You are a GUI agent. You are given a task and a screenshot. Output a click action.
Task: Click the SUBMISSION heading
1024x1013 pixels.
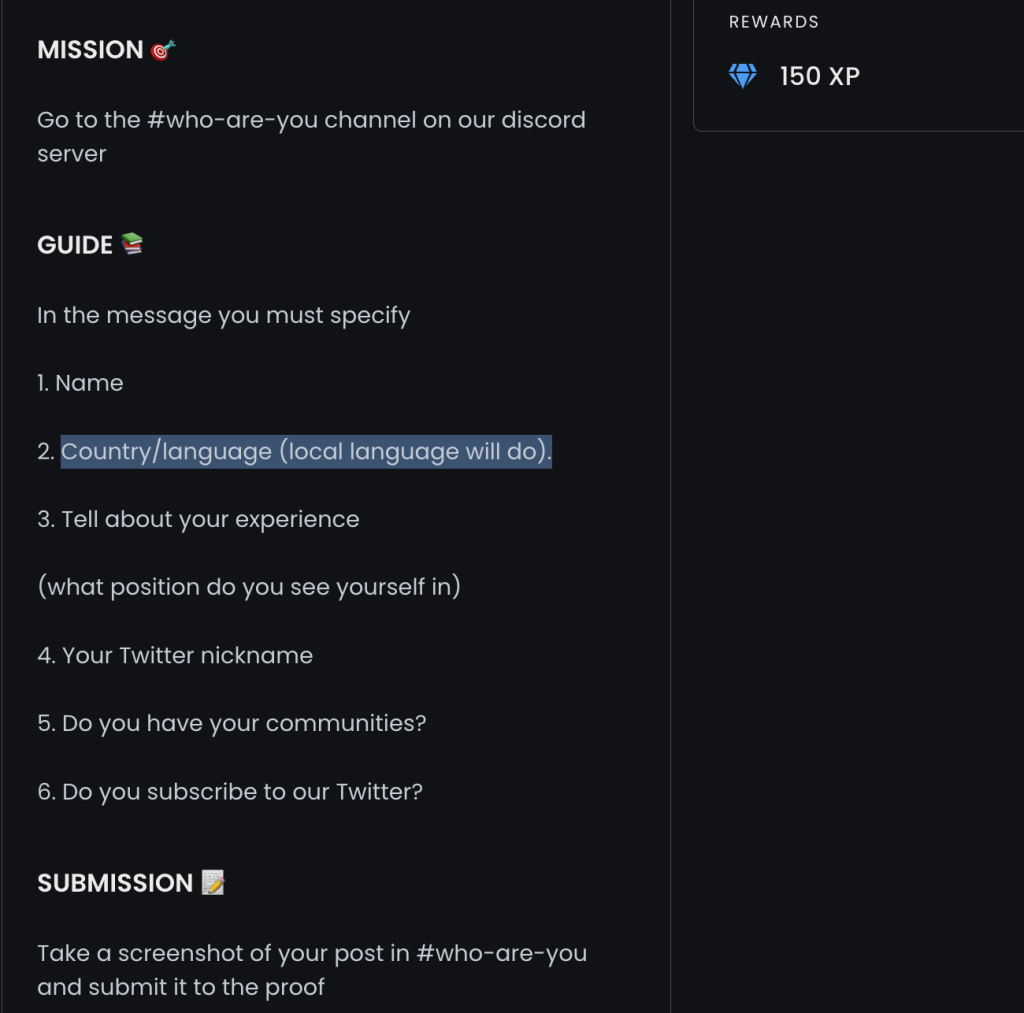click(115, 883)
